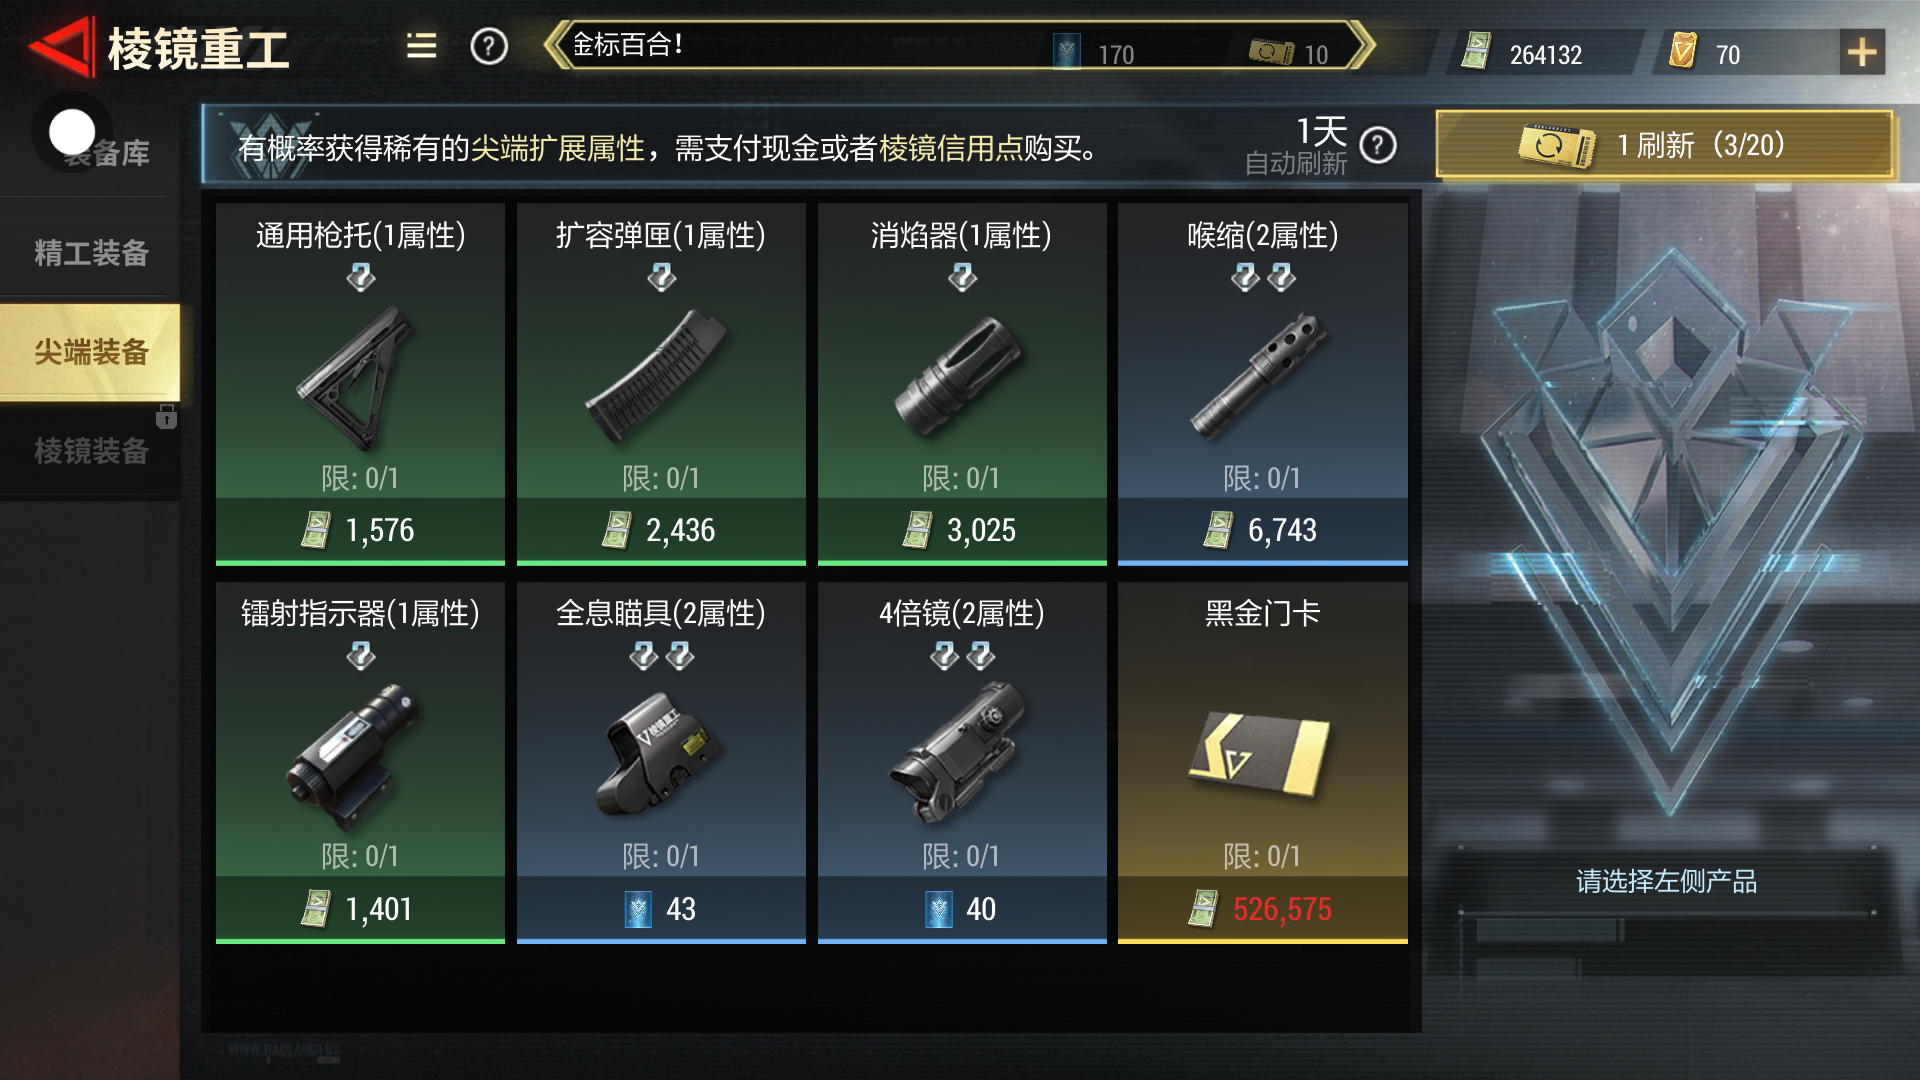Pick the 全息瞄具 holographic sight card
The height and width of the screenshot is (1080, 1920).
[x=661, y=763]
